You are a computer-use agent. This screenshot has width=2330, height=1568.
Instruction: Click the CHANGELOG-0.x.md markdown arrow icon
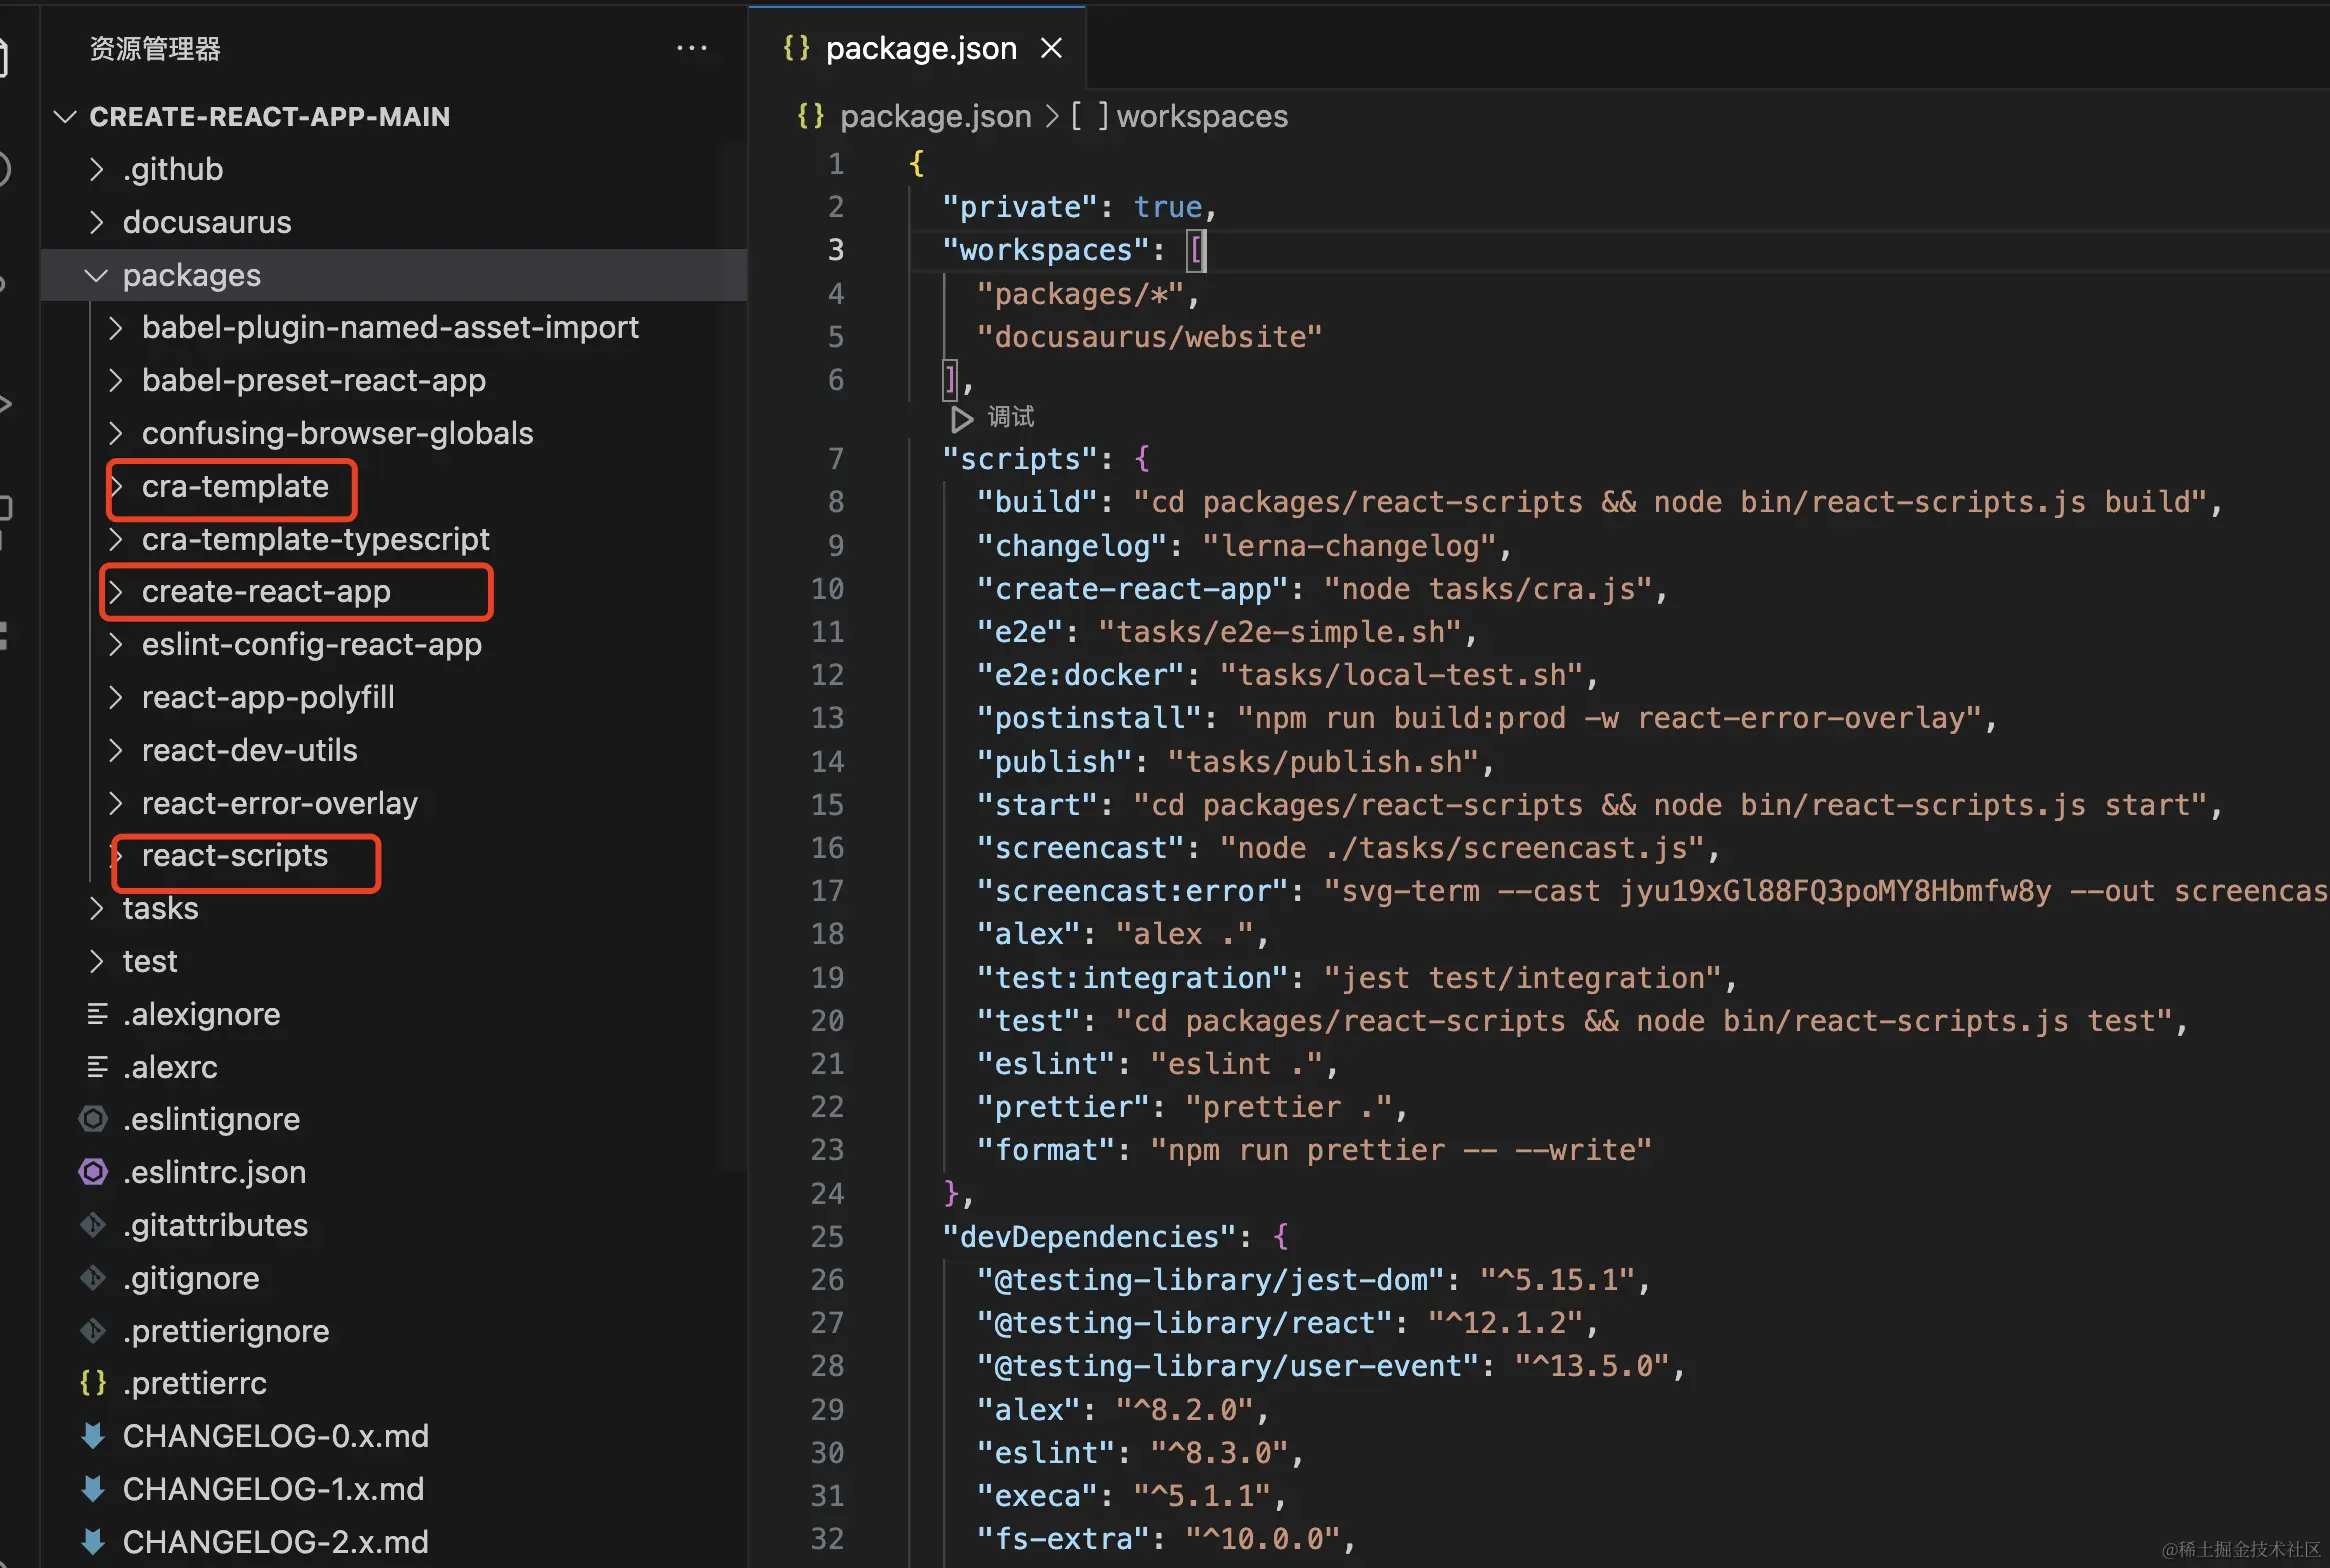(93, 1436)
